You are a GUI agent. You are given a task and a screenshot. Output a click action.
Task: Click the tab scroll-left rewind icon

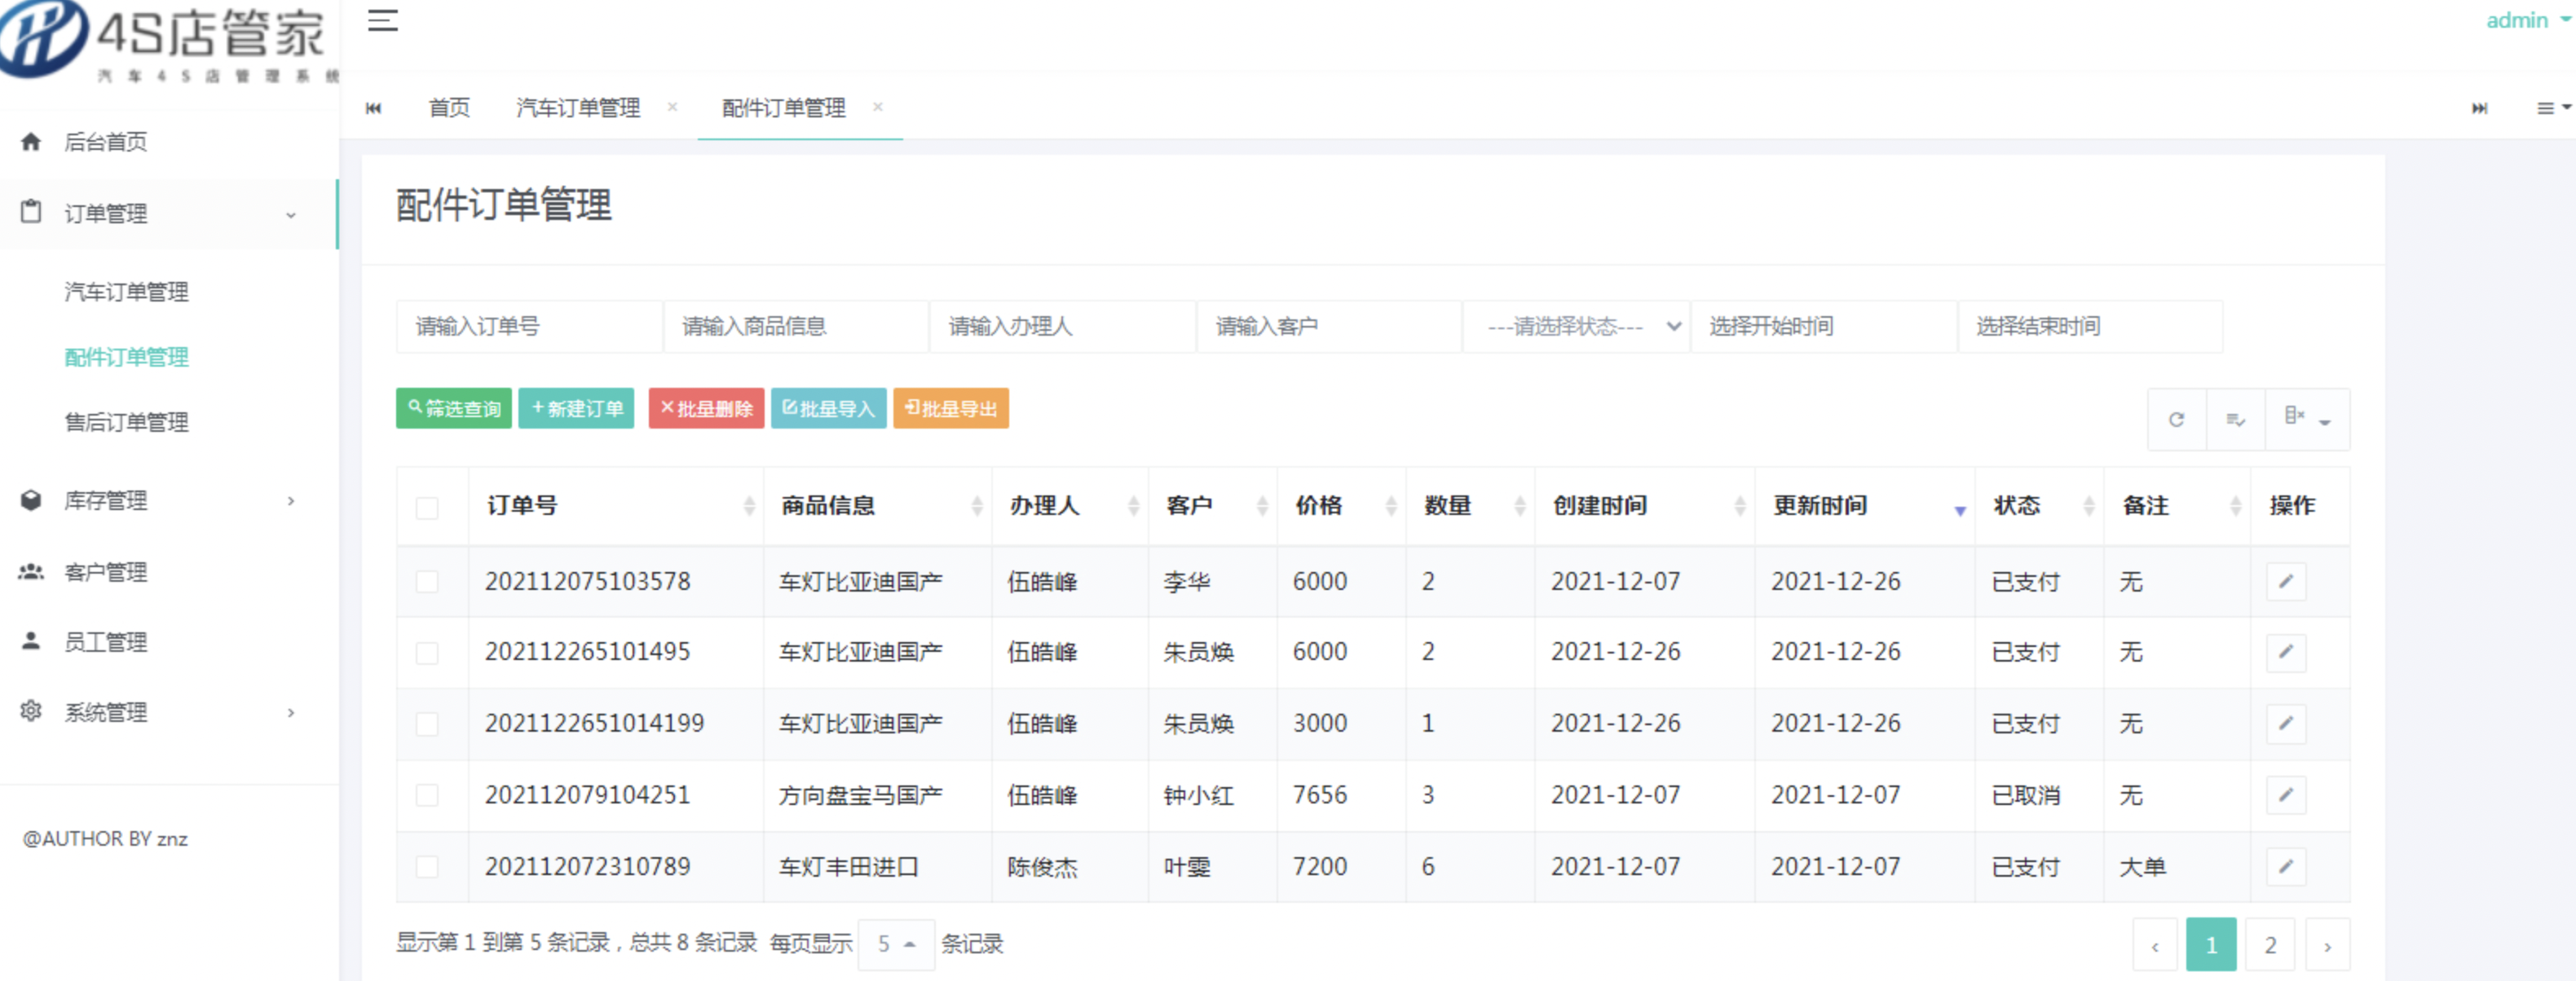[373, 108]
